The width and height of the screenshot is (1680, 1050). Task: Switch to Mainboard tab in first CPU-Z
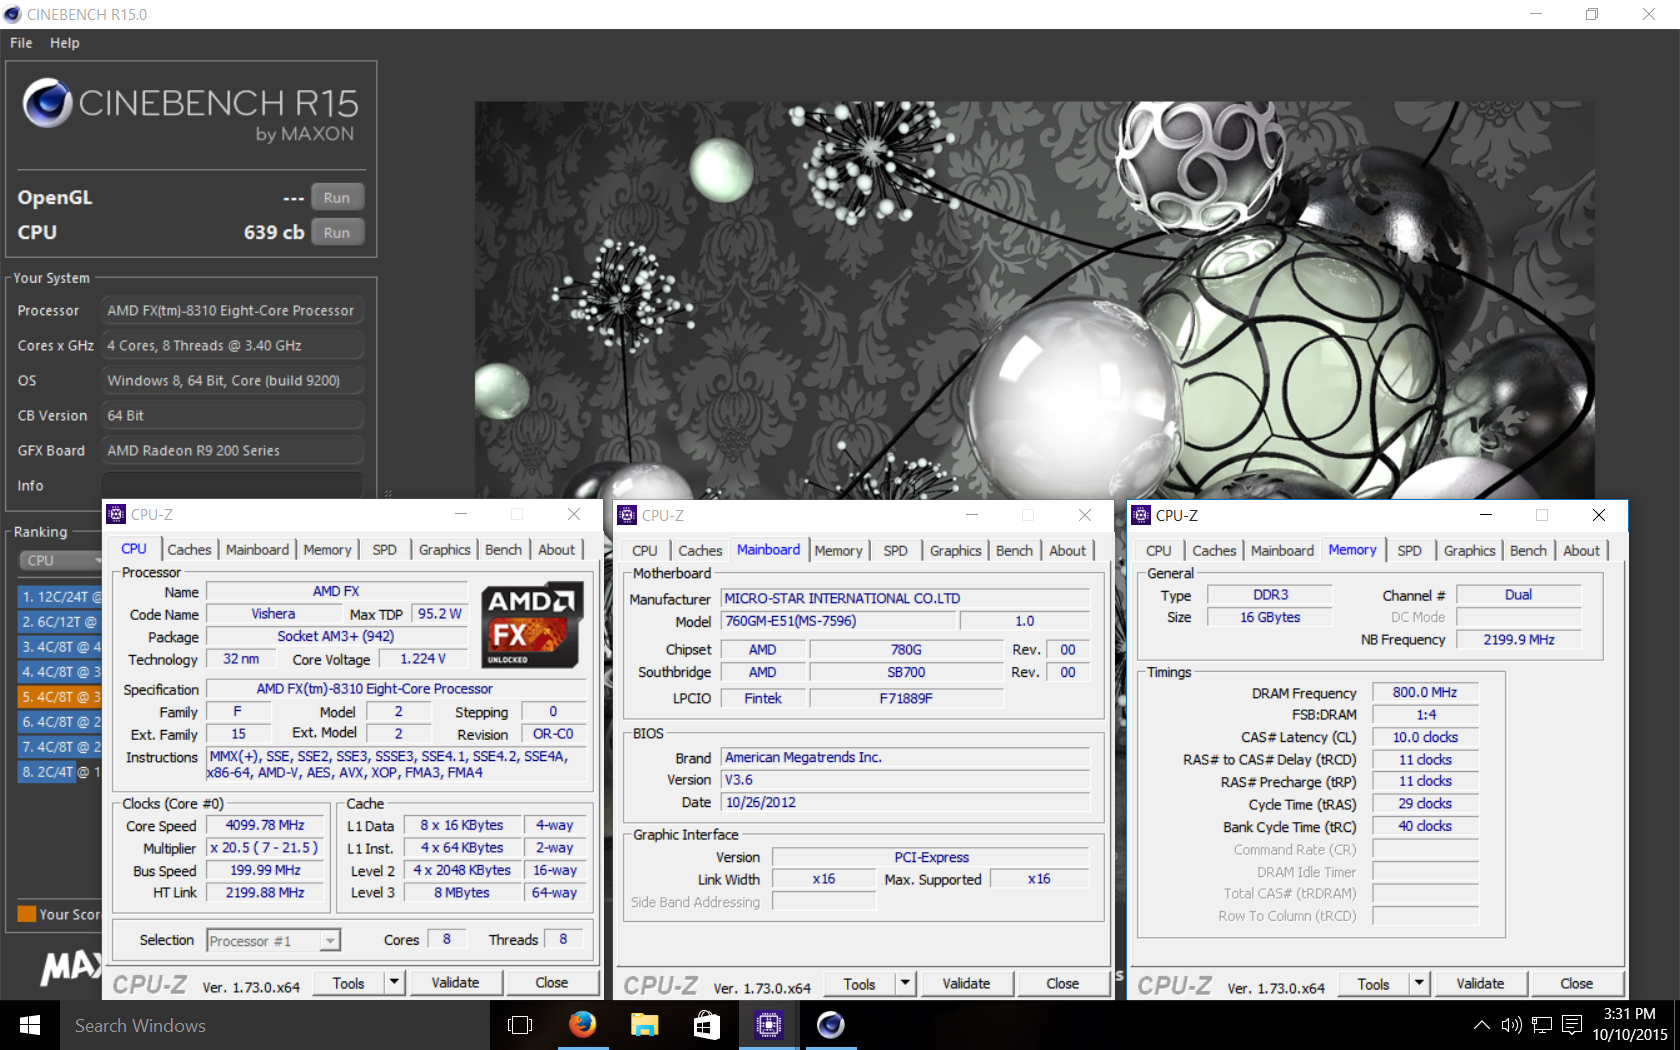pos(257,550)
